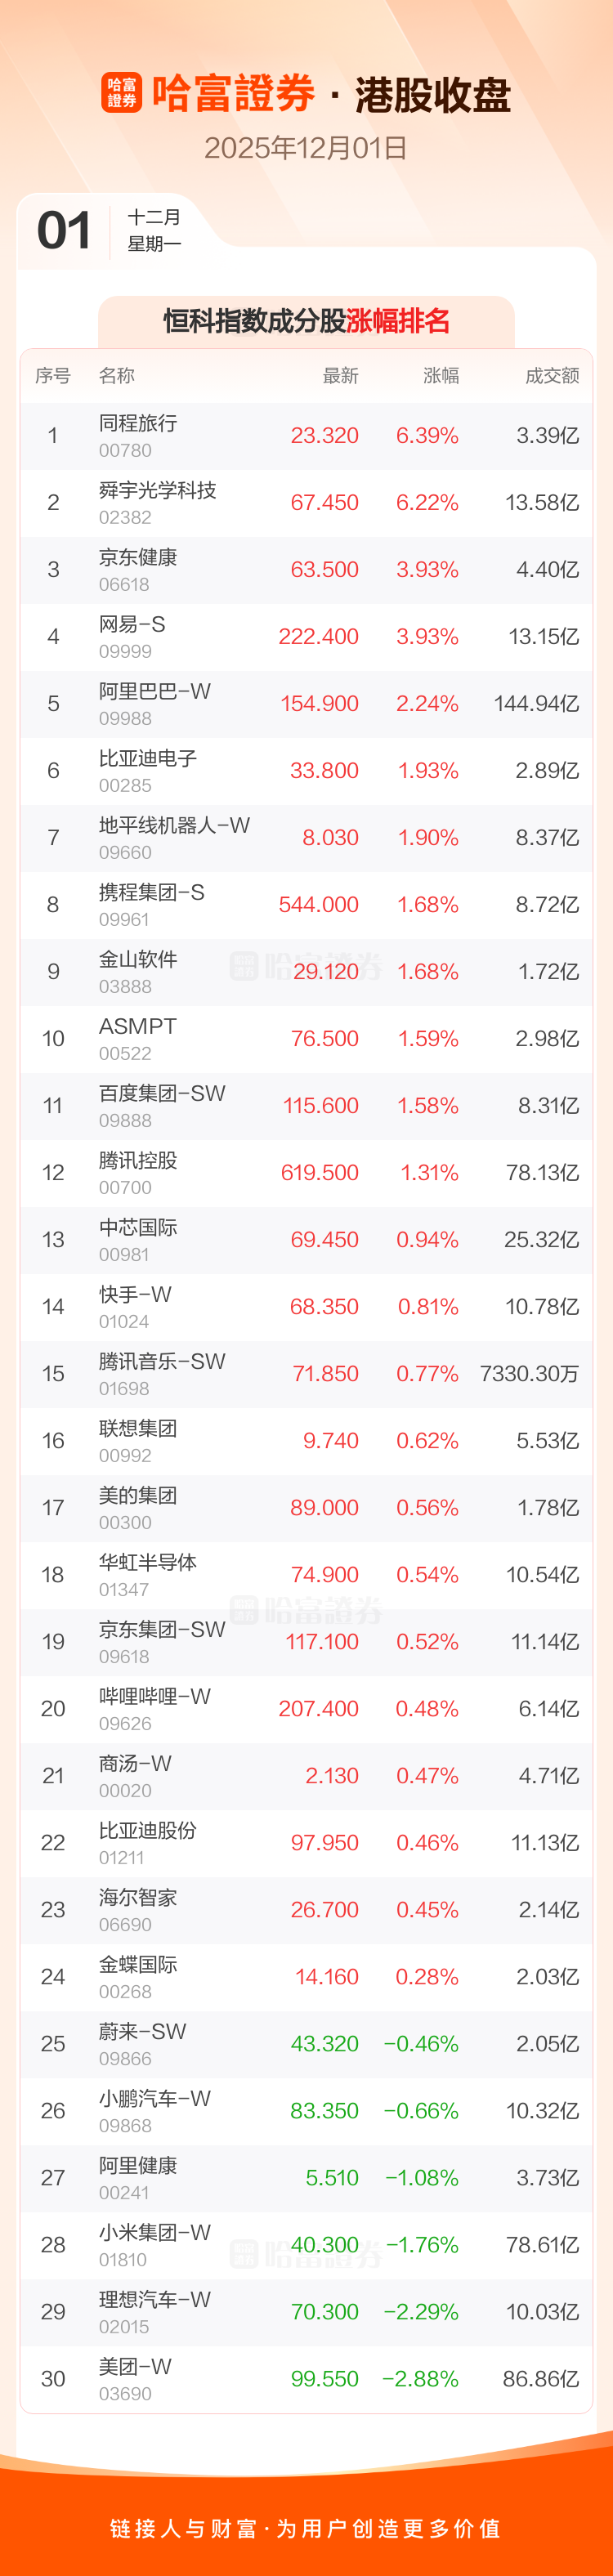Click 网易-S latest price 222.400
Screen dimensions: 613x2576
click(318, 637)
